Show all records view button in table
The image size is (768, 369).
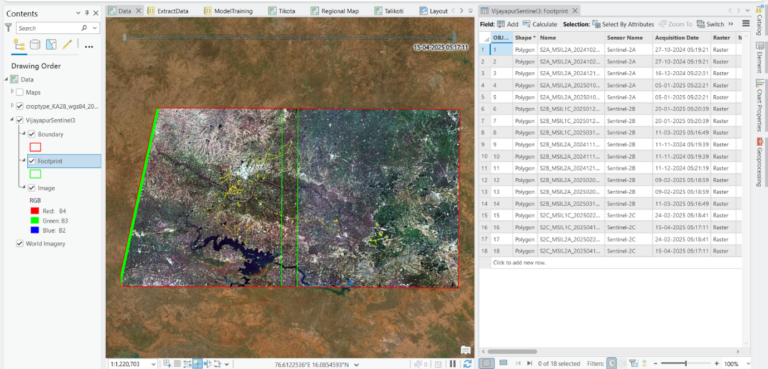click(x=485, y=364)
